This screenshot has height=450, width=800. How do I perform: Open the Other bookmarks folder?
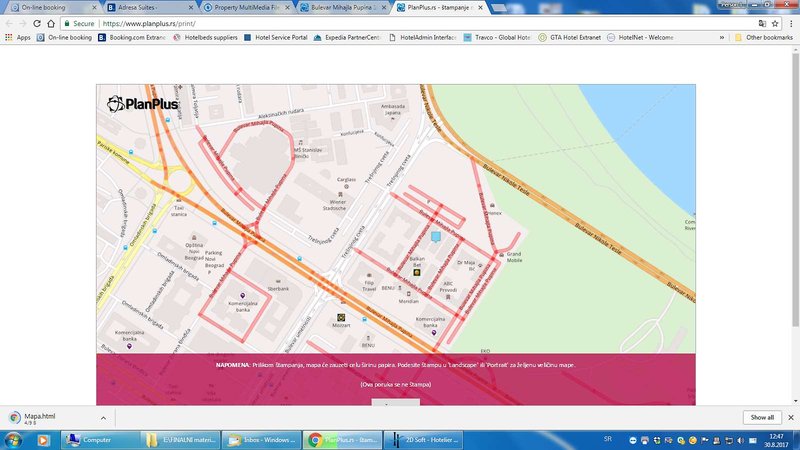[x=762, y=37]
